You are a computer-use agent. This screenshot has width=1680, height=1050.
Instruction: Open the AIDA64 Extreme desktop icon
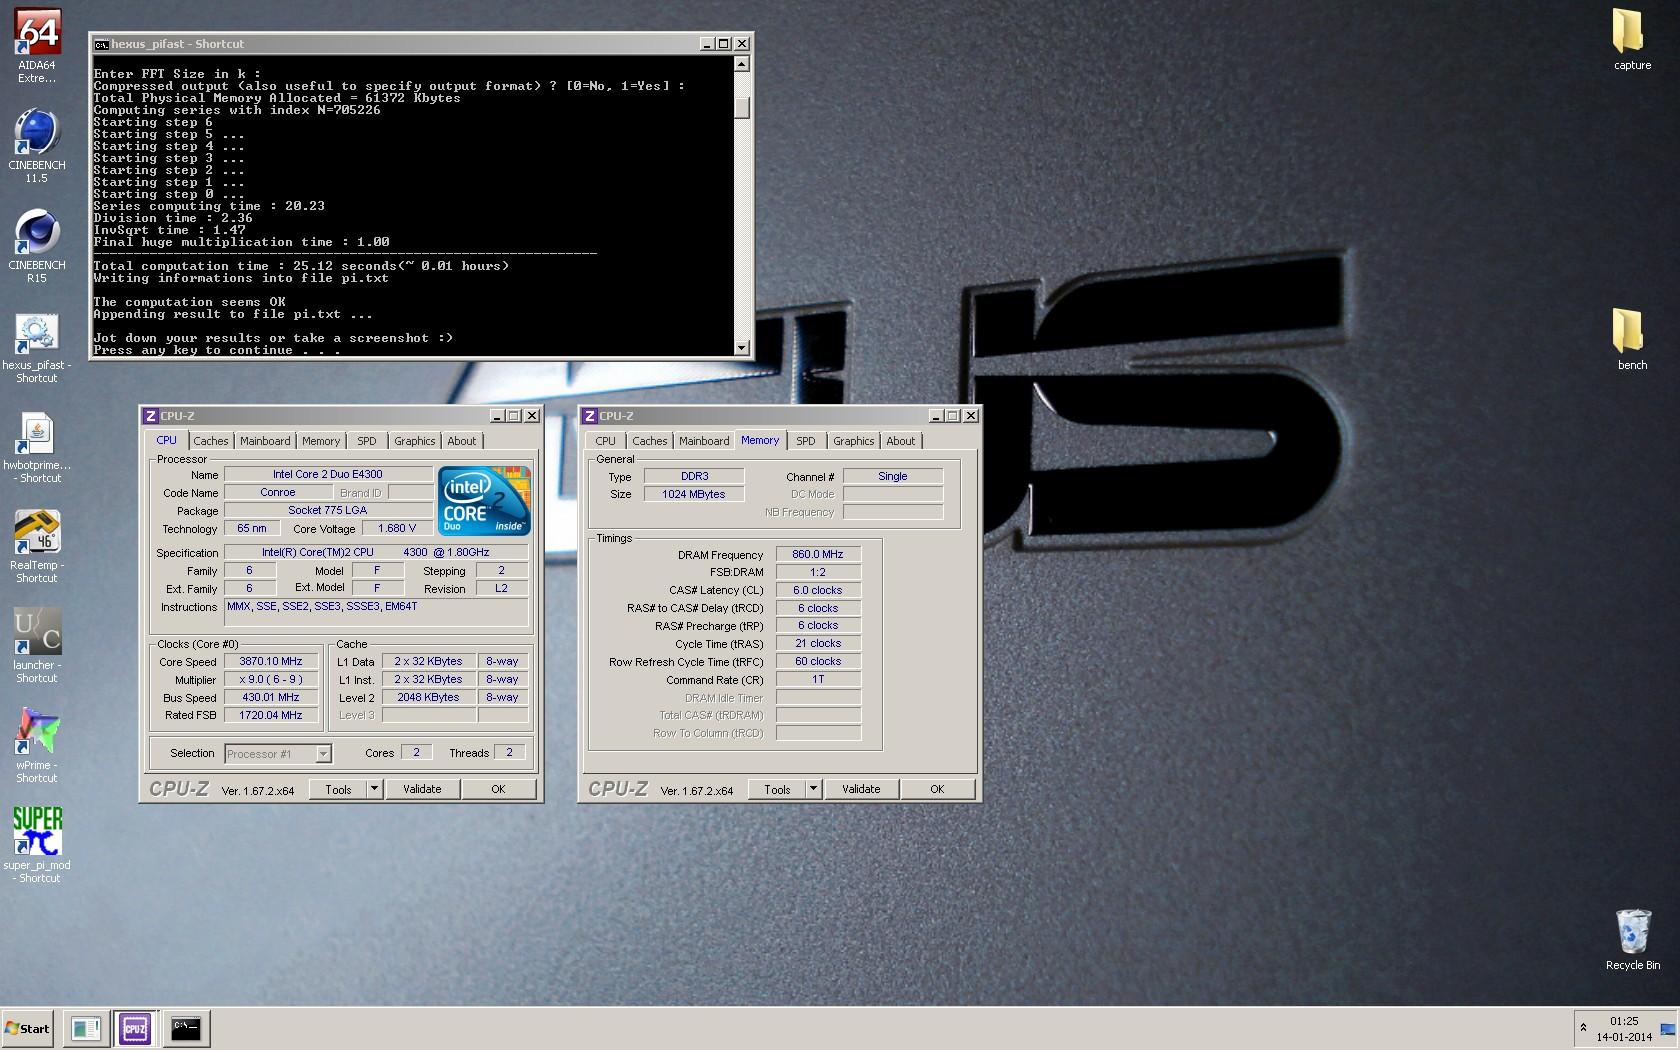37,45
